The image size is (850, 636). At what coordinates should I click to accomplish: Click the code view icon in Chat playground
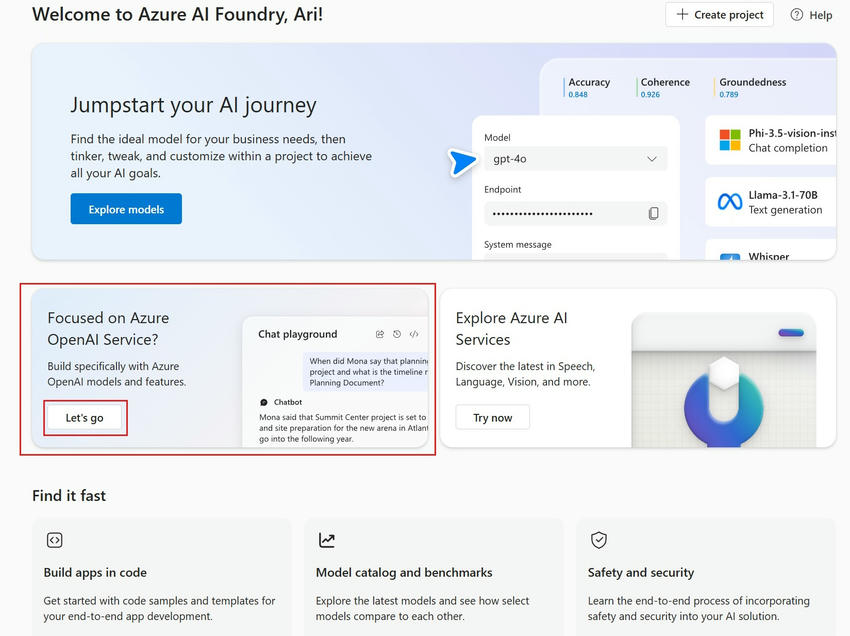(414, 334)
